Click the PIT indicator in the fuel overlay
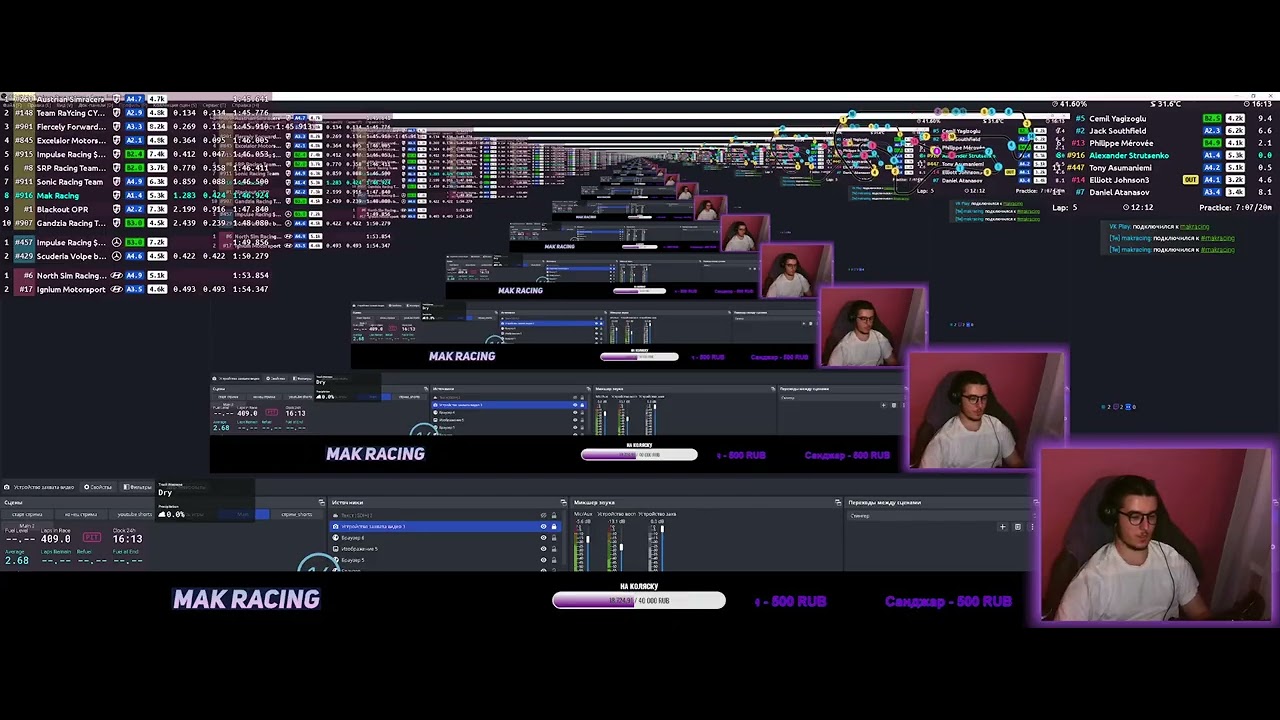 pyautogui.click(x=91, y=539)
